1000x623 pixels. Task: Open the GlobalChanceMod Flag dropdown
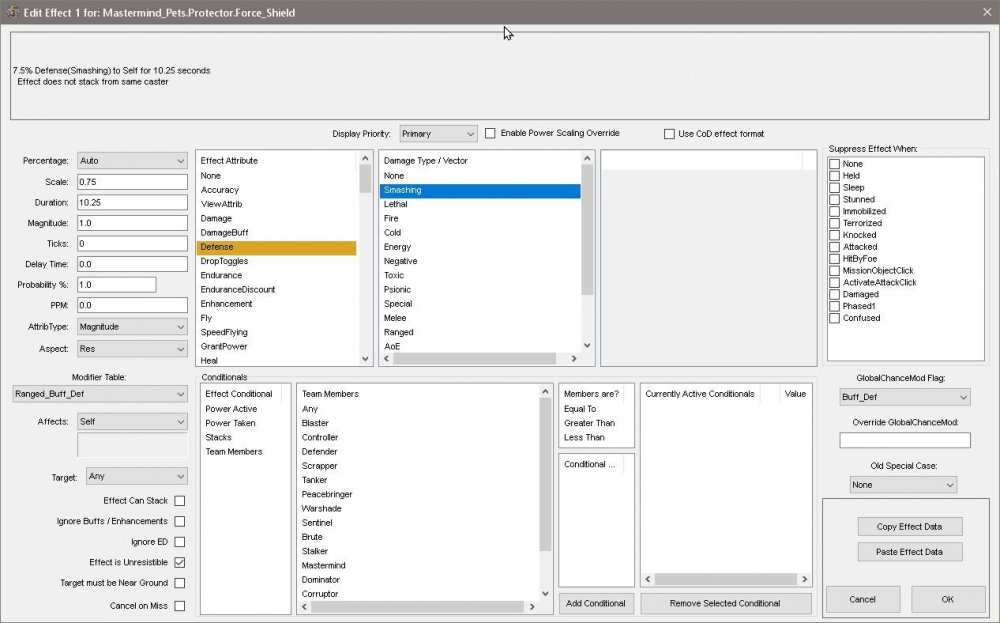coord(904,398)
